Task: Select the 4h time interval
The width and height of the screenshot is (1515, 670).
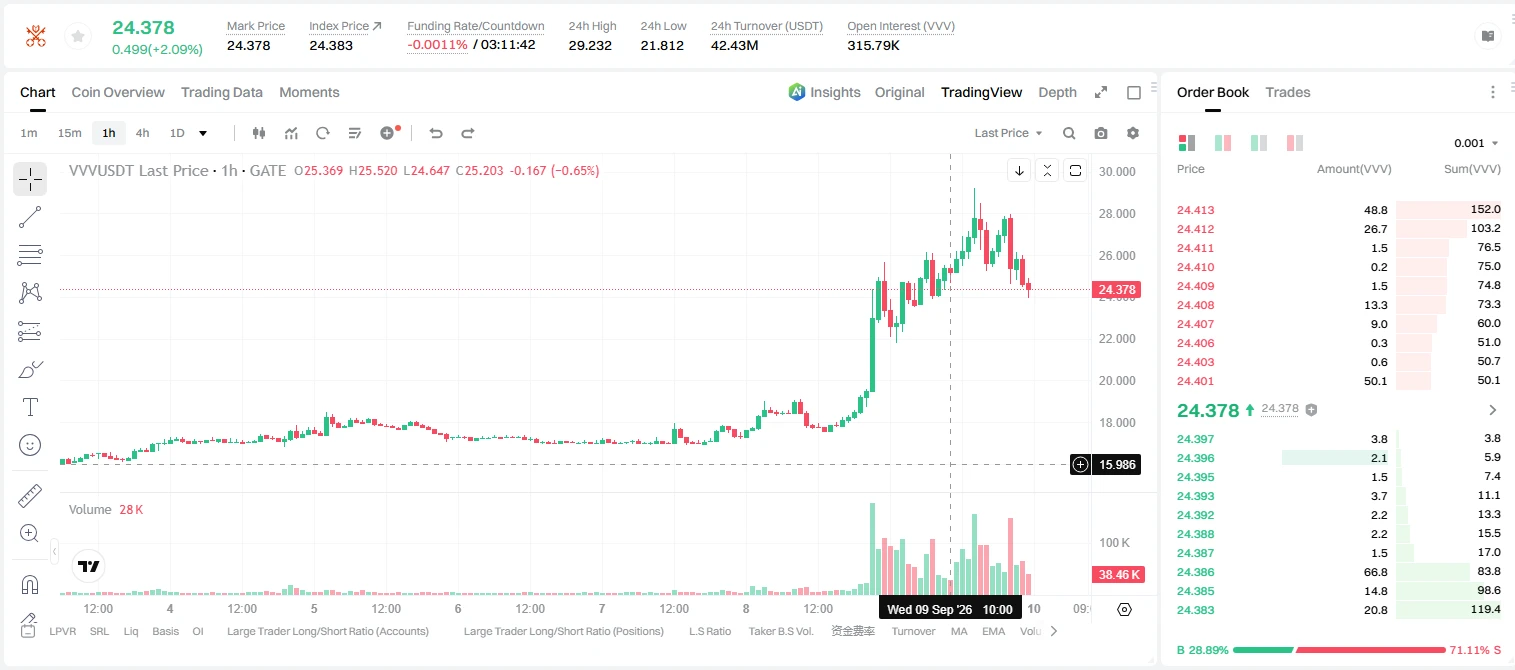Action: 142,133
